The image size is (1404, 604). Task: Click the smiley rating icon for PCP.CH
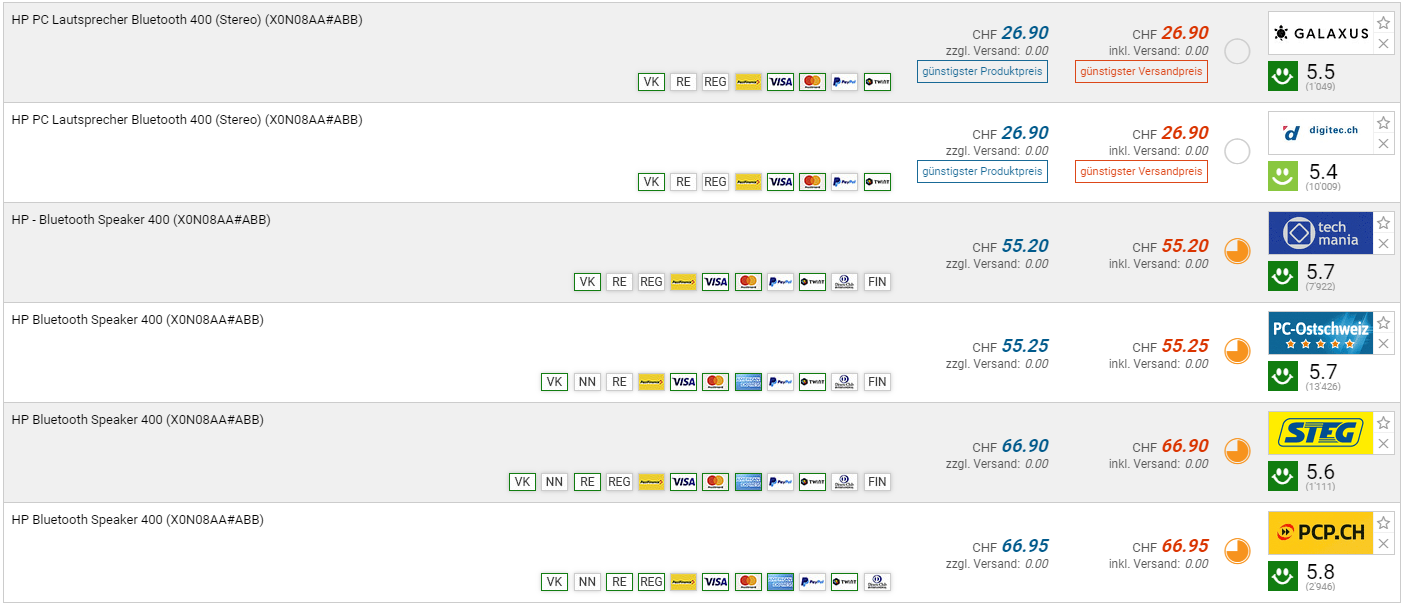[1283, 576]
